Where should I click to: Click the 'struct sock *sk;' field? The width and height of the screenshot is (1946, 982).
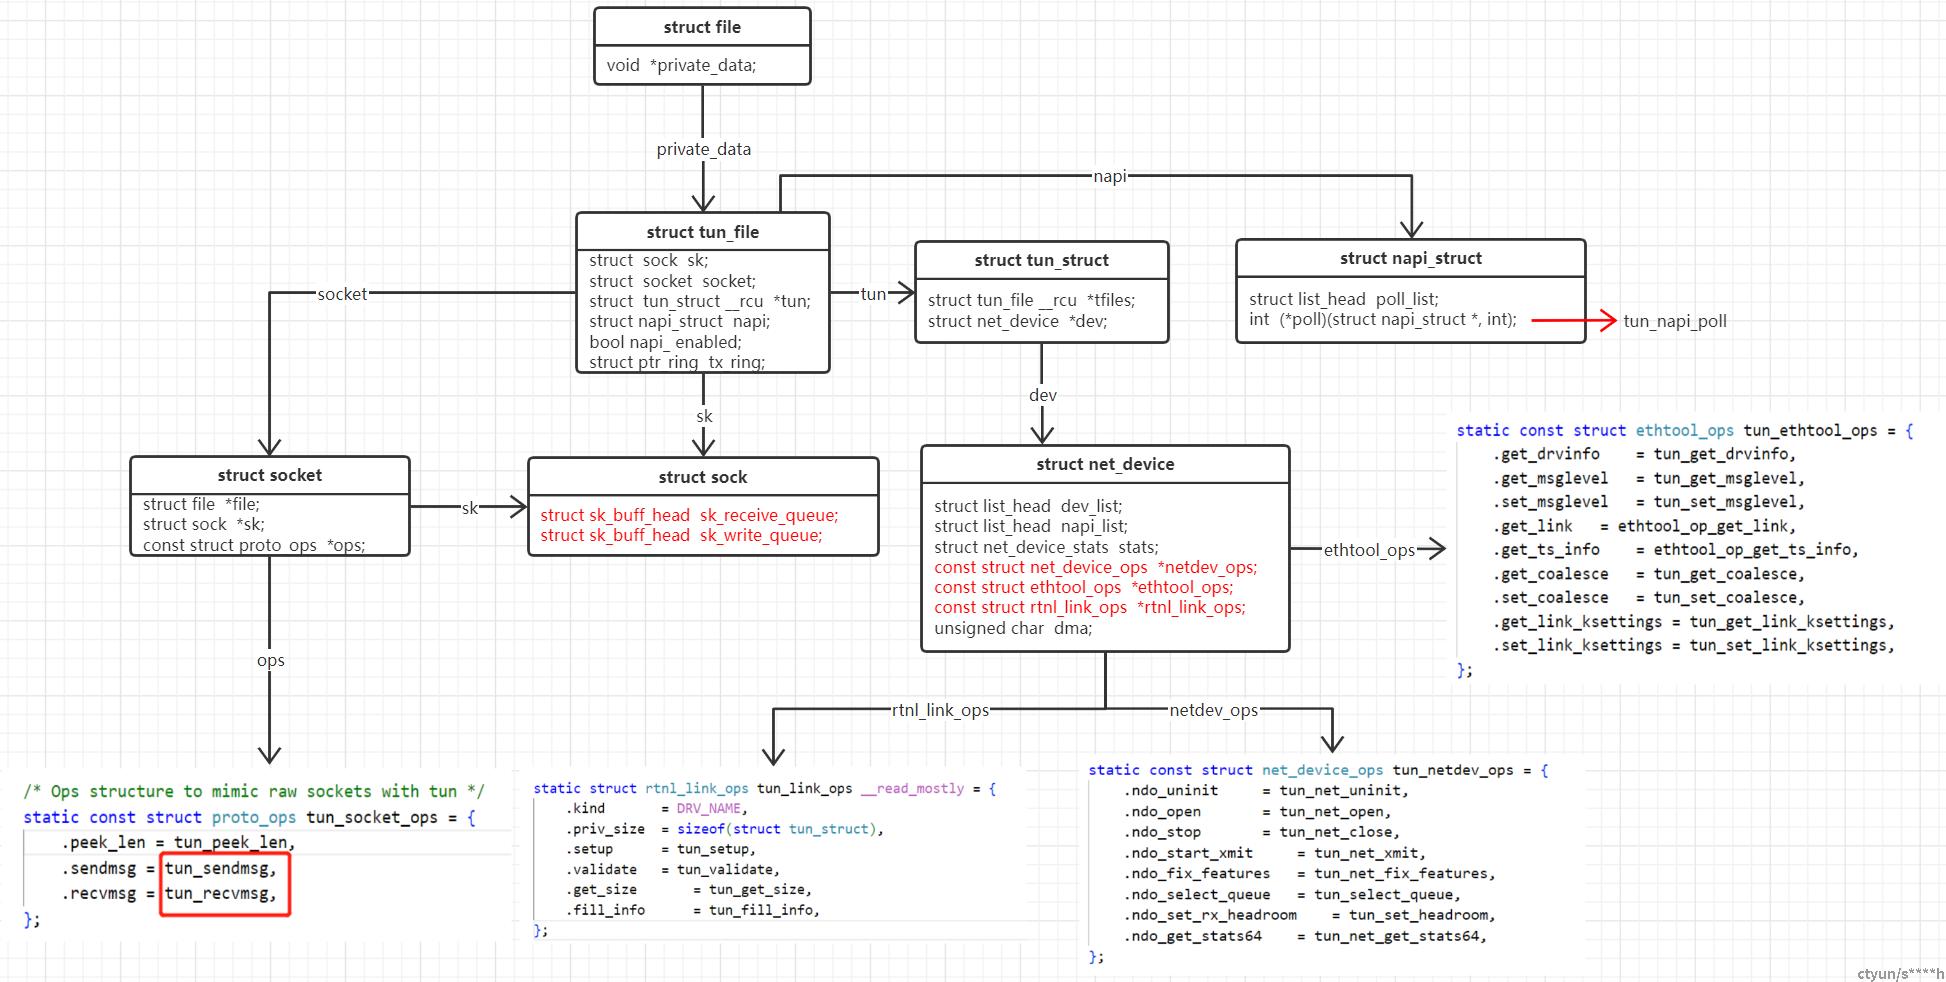203,524
